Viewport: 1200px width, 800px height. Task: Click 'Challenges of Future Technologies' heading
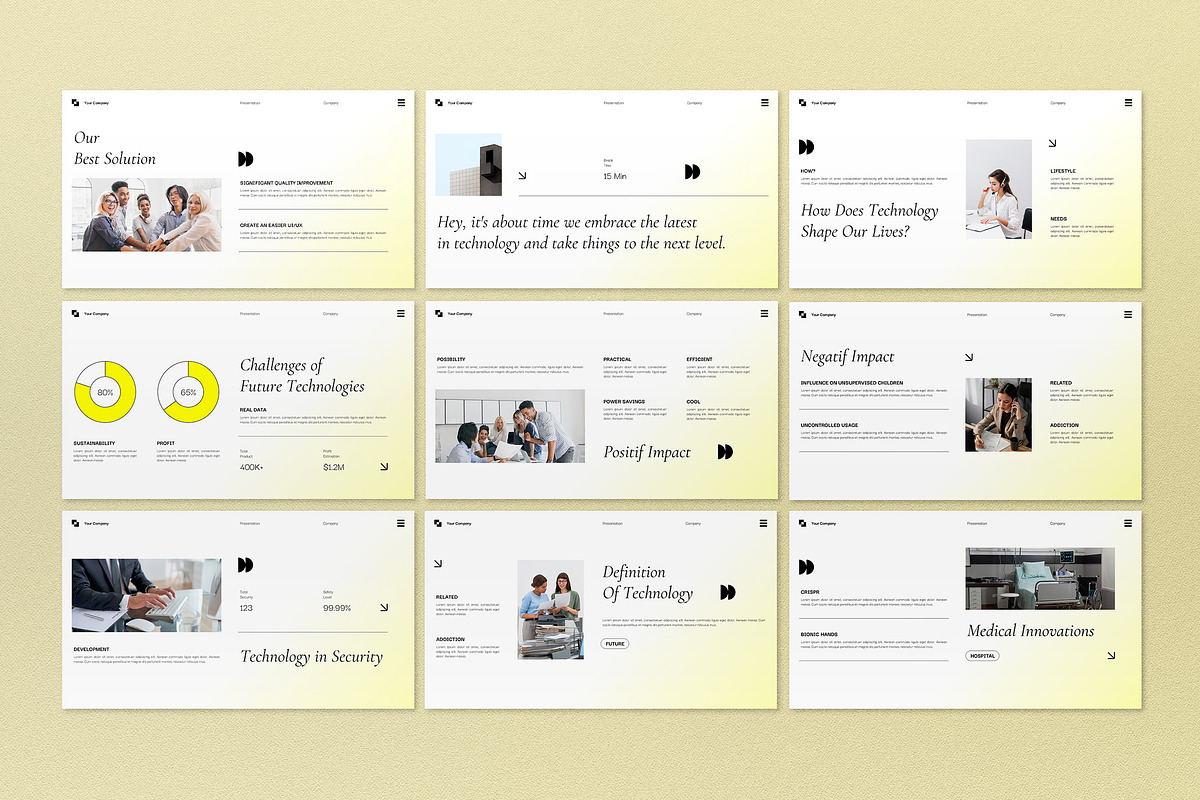pos(302,376)
